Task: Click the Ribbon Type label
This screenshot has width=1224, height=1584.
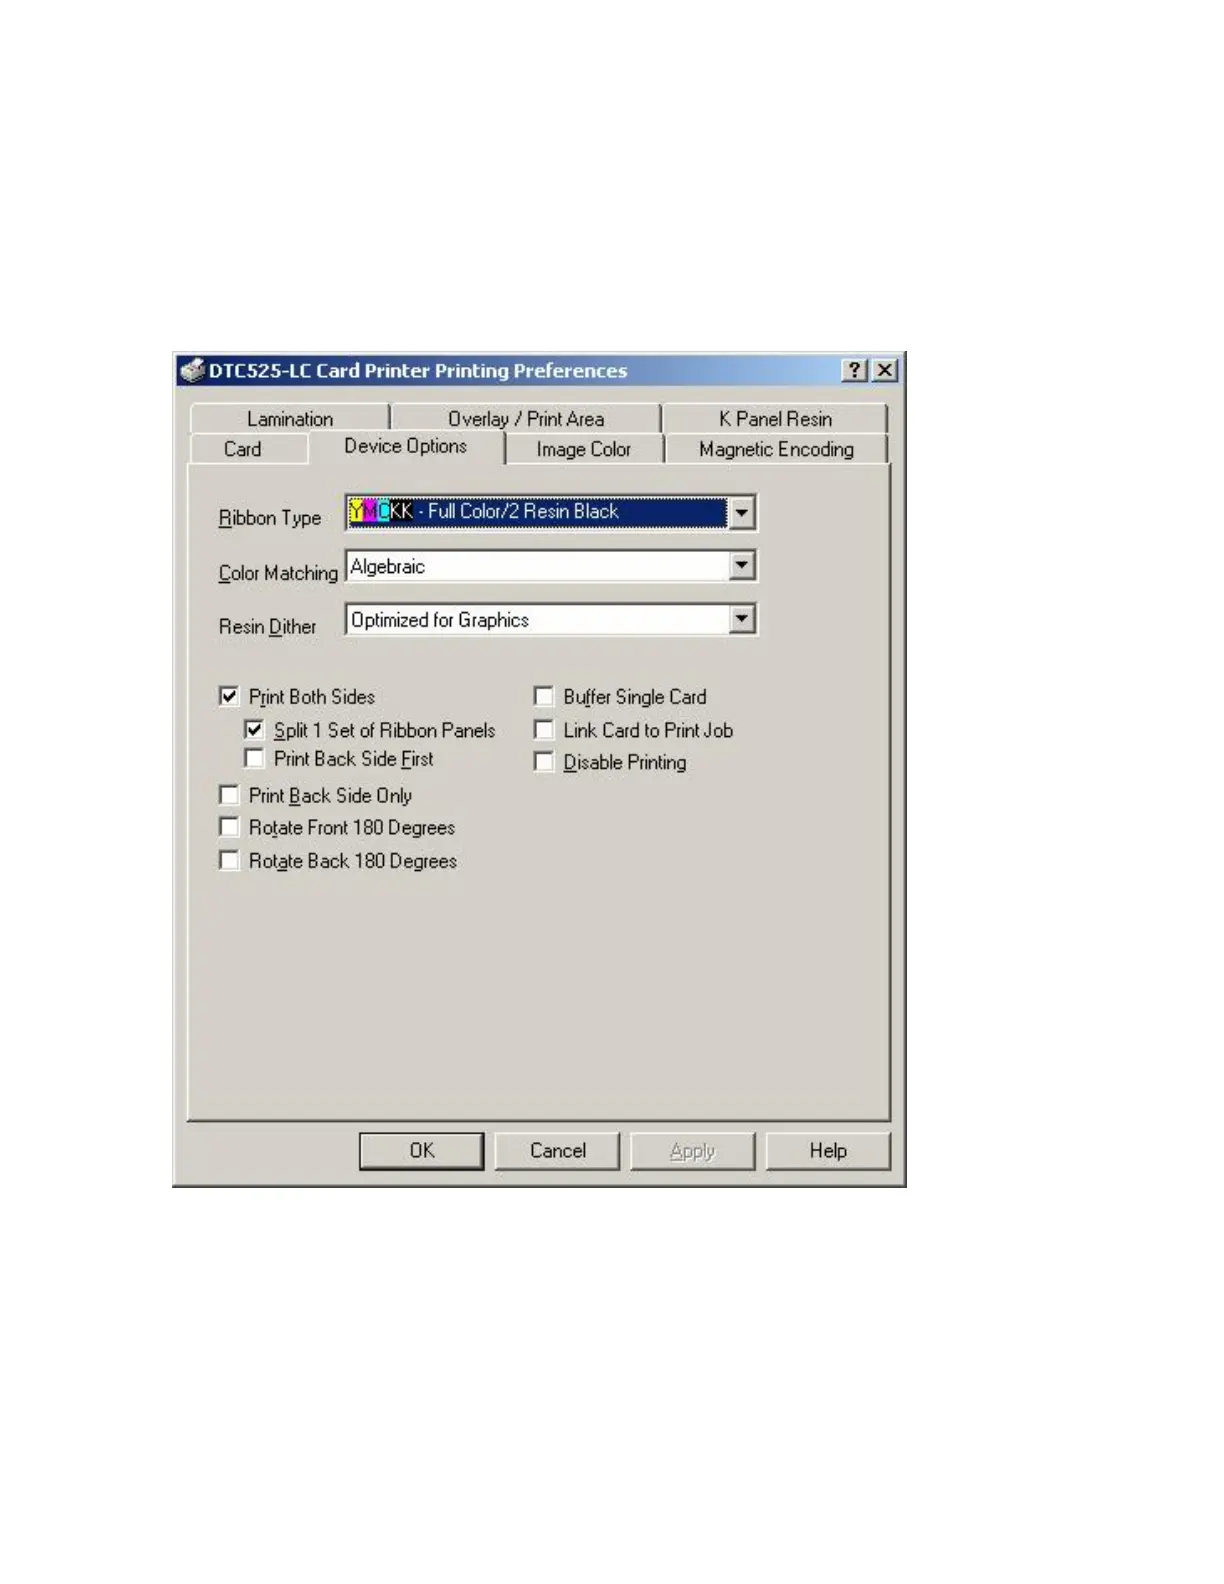Action: [270, 518]
